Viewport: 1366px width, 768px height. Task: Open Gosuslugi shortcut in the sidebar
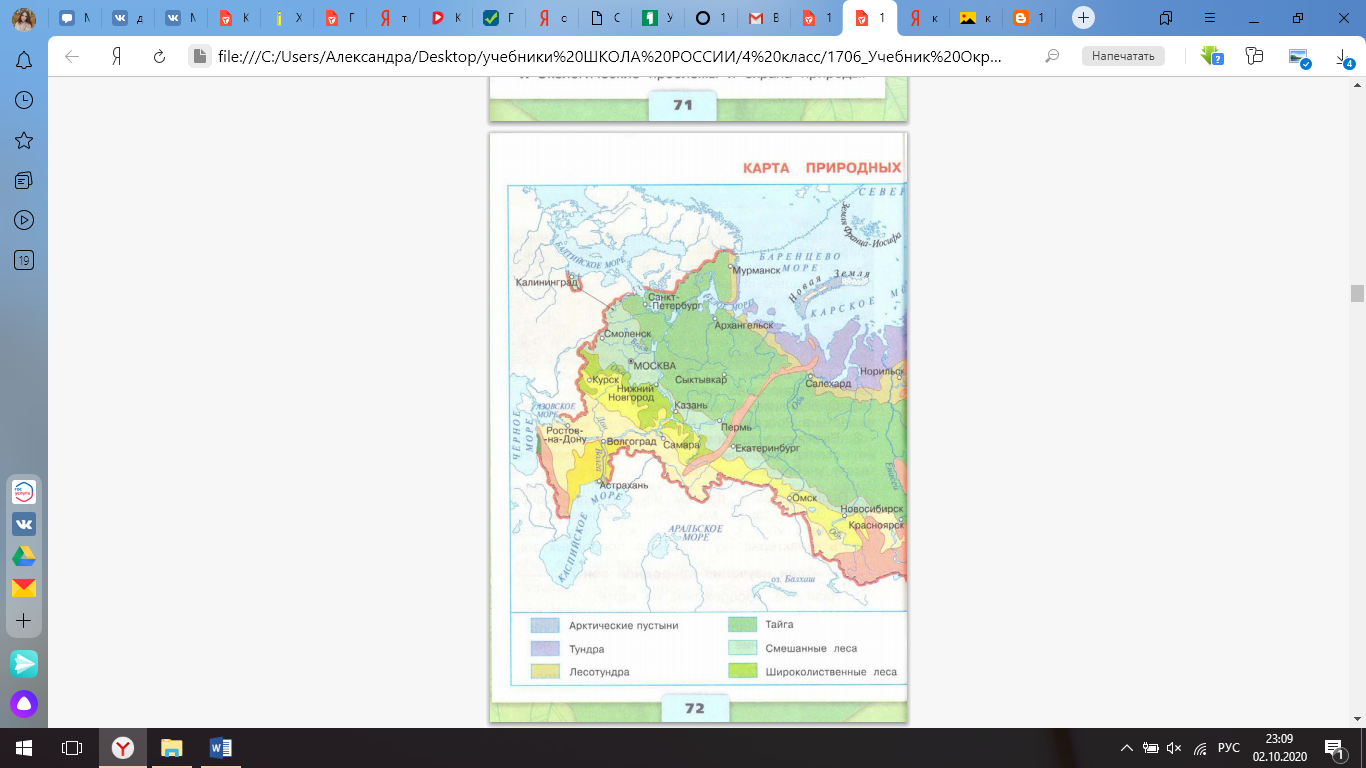(x=24, y=492)
